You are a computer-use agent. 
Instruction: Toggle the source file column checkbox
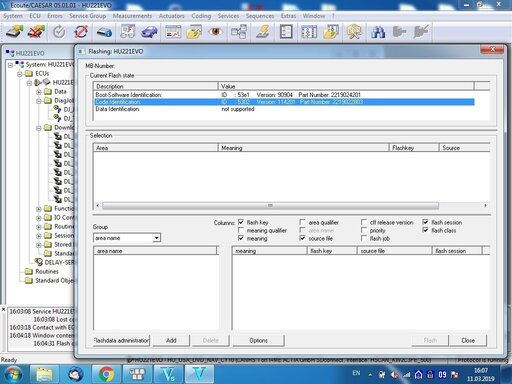click(x=302, y=238)
